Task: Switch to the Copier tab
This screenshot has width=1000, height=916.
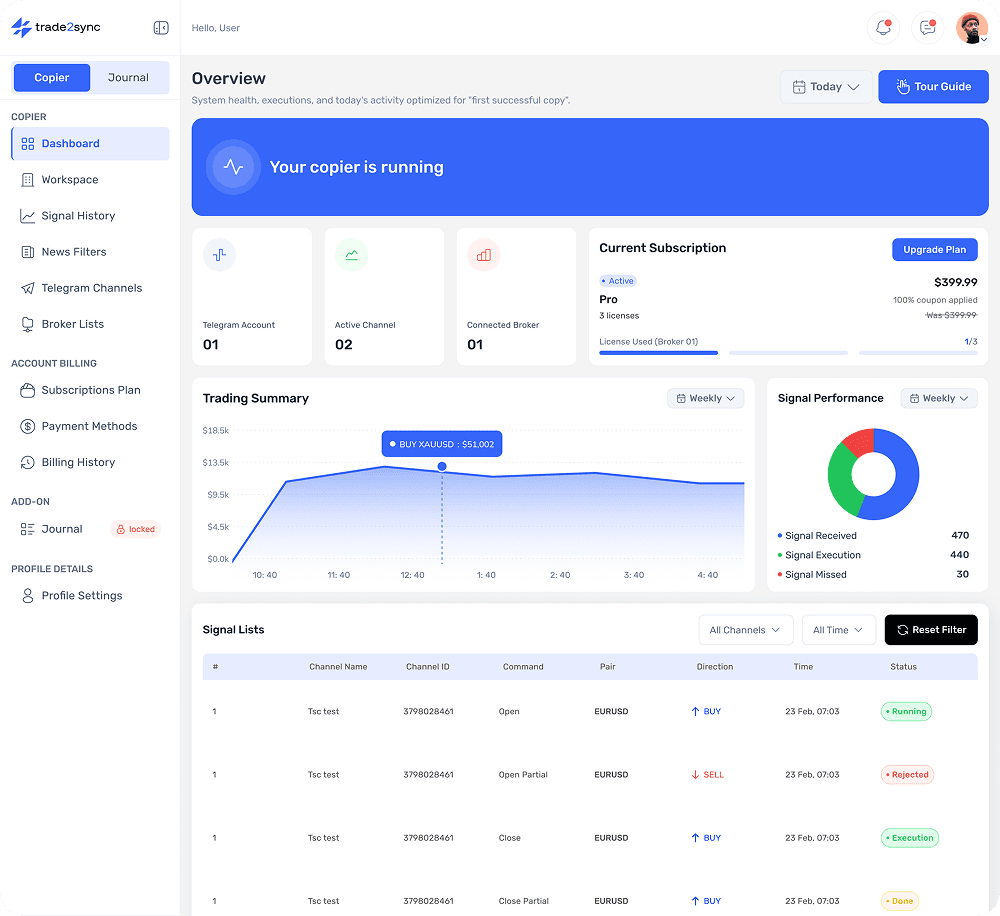Action: pos(52,78)
